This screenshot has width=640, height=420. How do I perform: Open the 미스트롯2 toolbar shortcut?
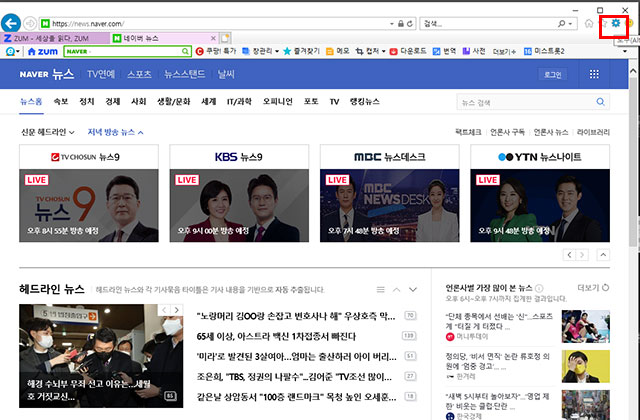(544, 51)
